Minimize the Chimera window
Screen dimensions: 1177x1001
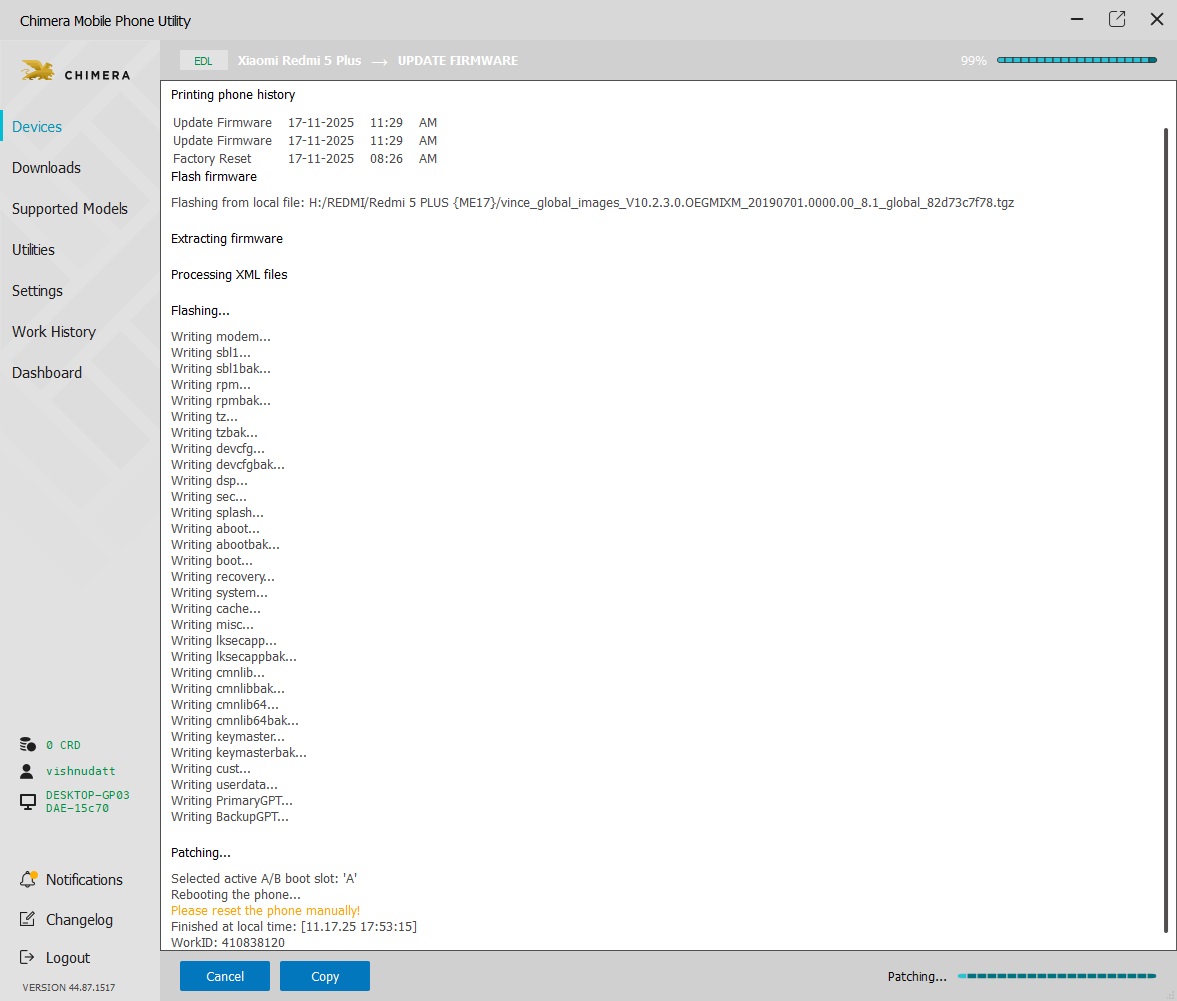pyautogui.click(x=1077, y=20)
